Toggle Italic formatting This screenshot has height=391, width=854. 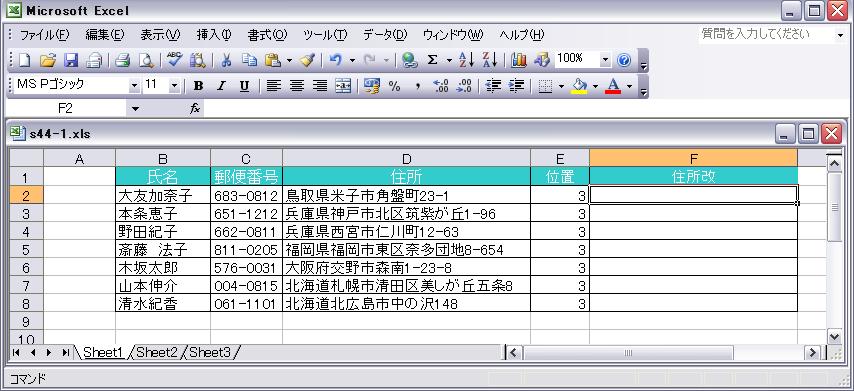click(x=221, y=86)
